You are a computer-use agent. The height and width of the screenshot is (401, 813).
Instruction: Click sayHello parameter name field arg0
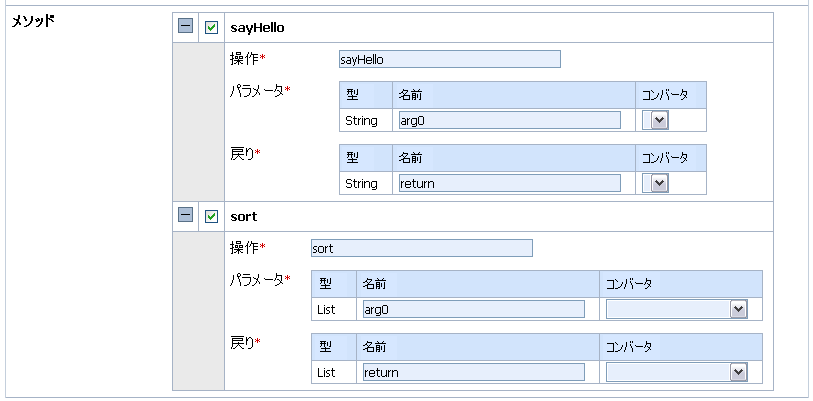[x=509, y=121]
